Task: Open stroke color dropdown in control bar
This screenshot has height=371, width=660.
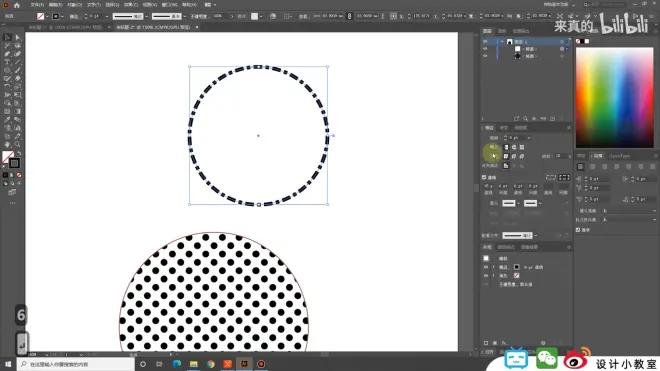Action: 62,16
